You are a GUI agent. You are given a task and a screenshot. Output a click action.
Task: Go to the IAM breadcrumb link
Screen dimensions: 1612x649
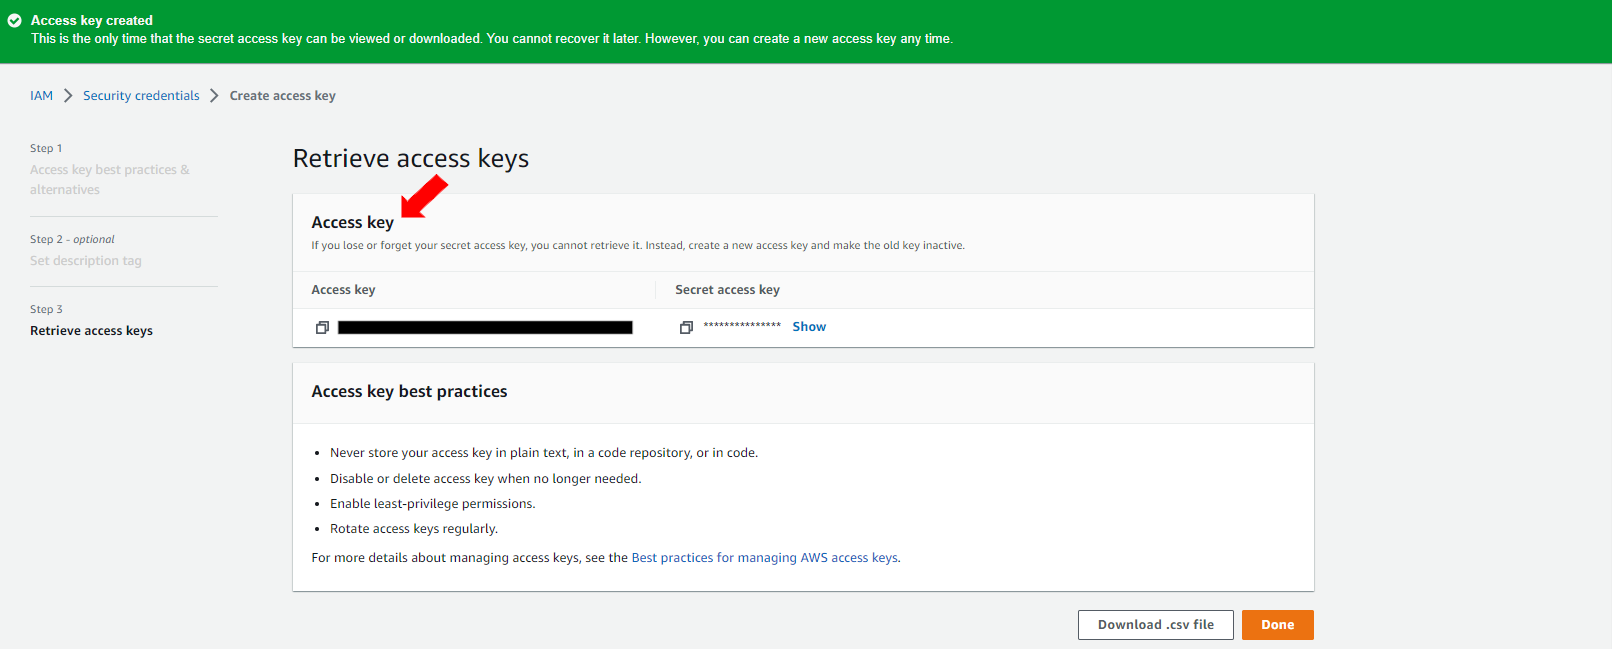click(41, 96)
